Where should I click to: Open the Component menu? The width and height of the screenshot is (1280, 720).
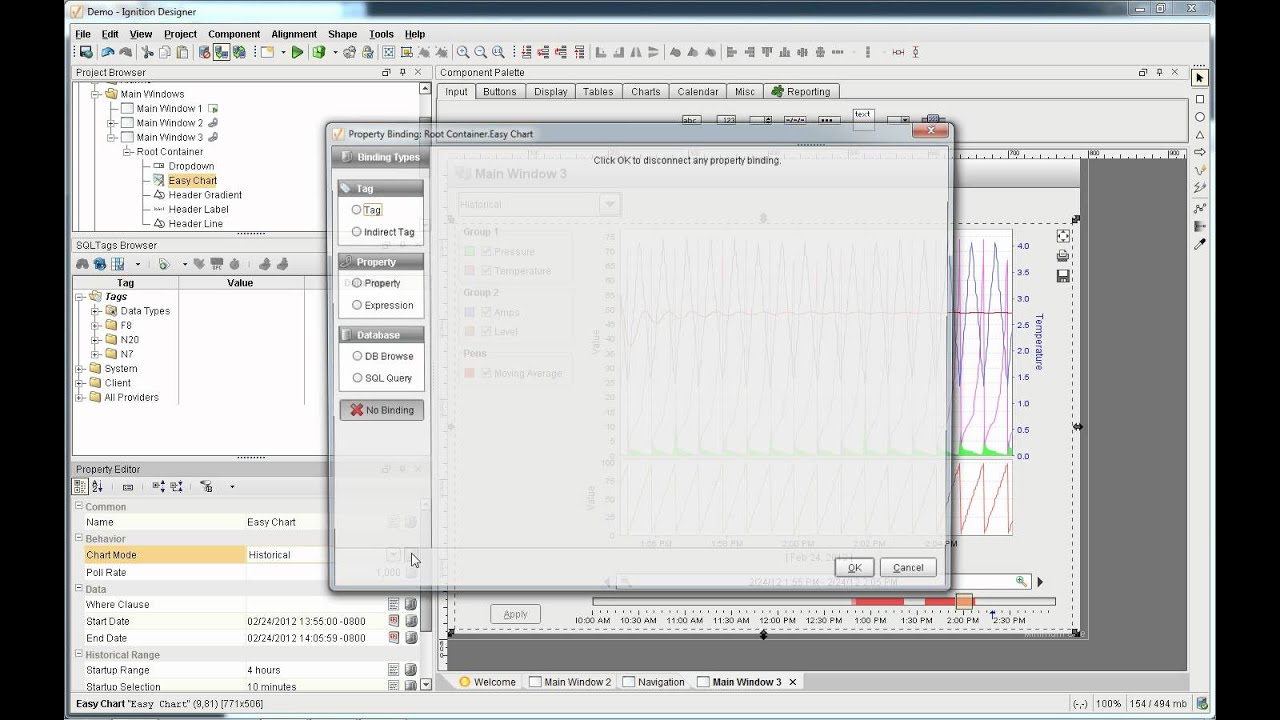pyautogui.click(x=234, y=34)
